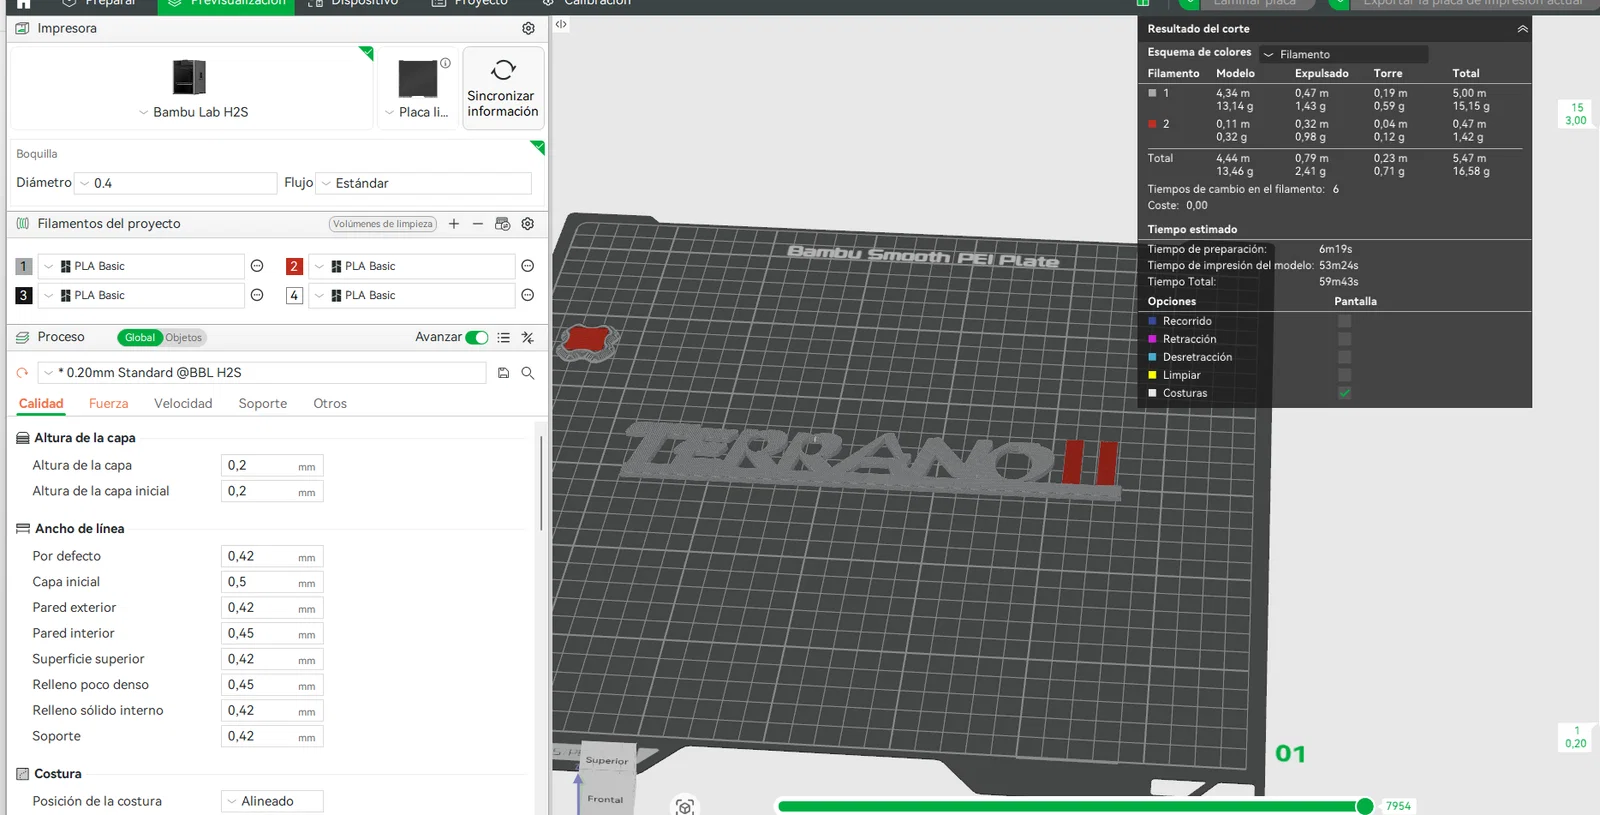Click the plate info icon beside plate image
The height and width of the screenshot is (815, 1600).
pyautogui.click(x=445, y=63)
